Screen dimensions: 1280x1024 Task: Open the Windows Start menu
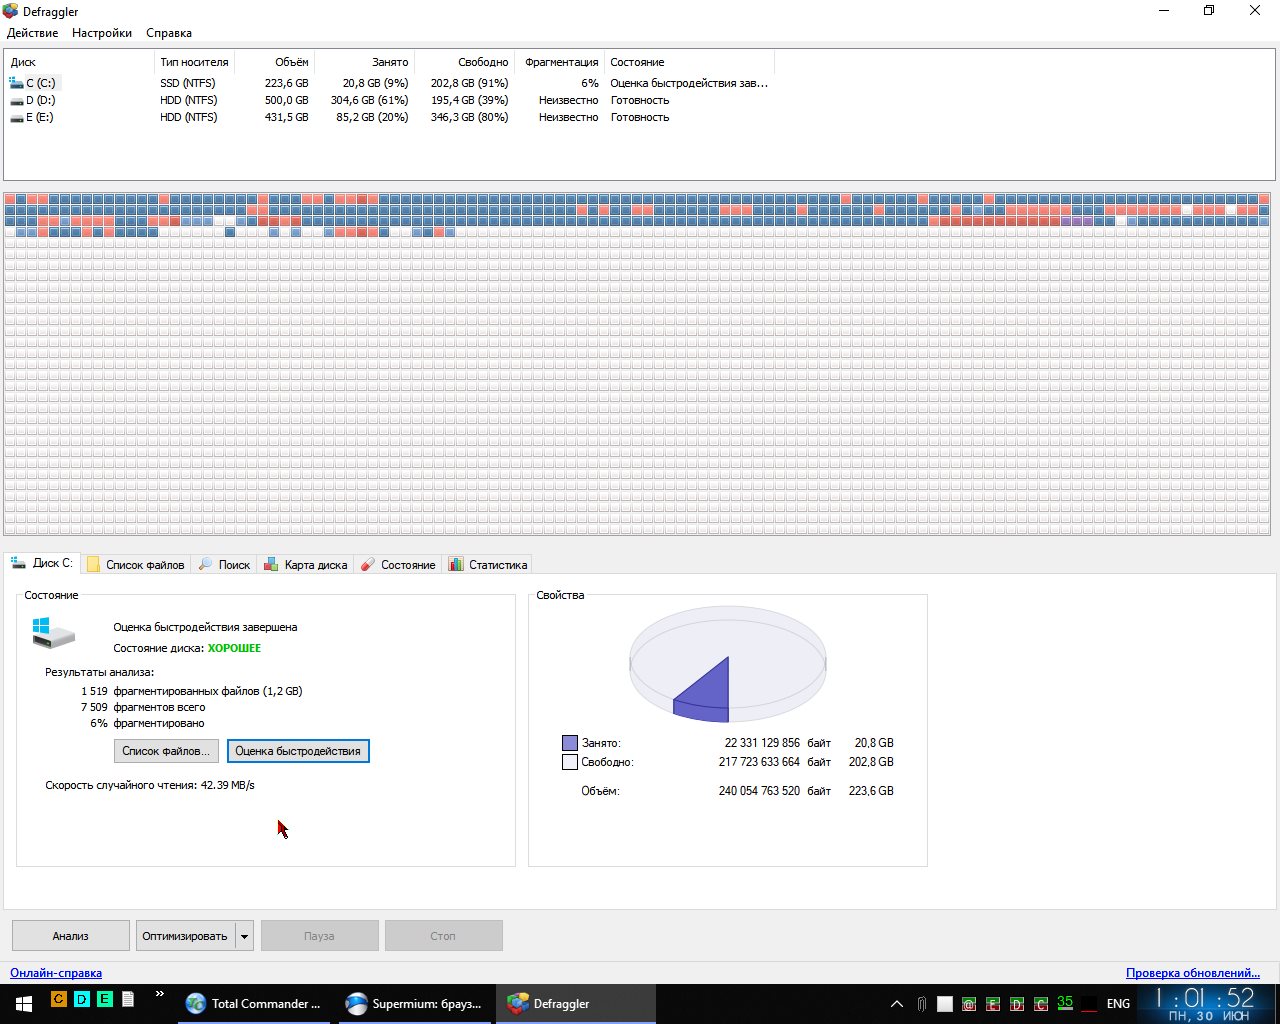pyautogui.click(x=24, y=1003)
